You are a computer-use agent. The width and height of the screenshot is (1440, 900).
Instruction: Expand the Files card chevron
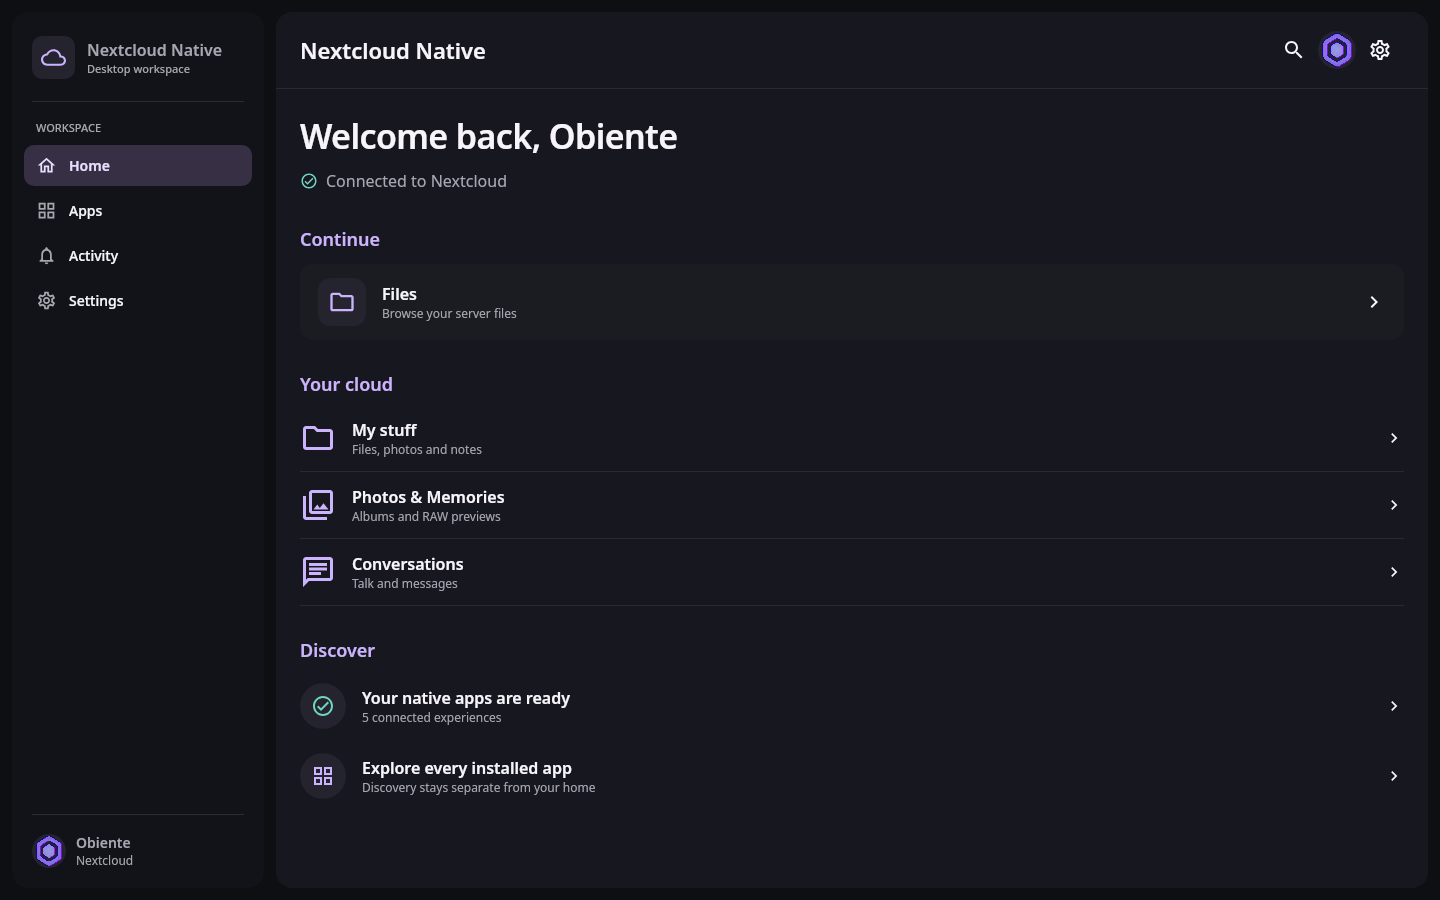[x=1374, y=302]
